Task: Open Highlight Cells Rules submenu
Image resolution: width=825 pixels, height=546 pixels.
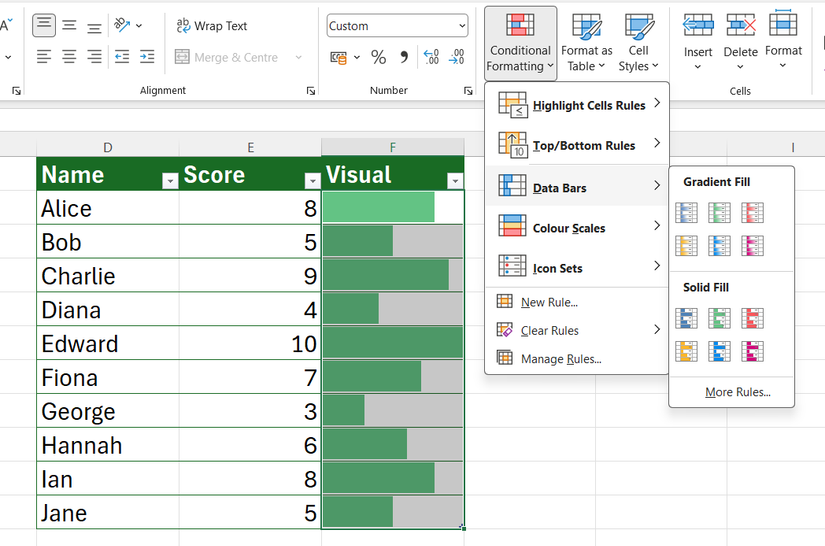Action: tap(577, 105)
